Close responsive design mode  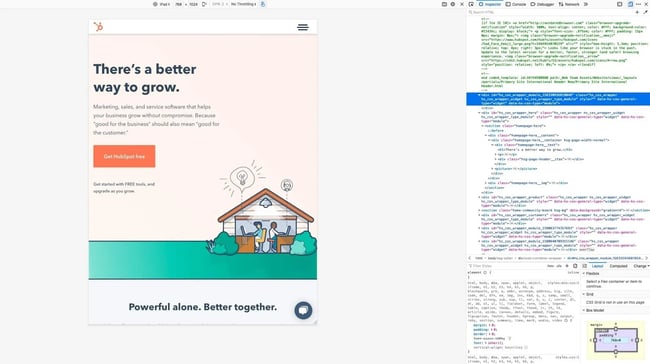462,4
